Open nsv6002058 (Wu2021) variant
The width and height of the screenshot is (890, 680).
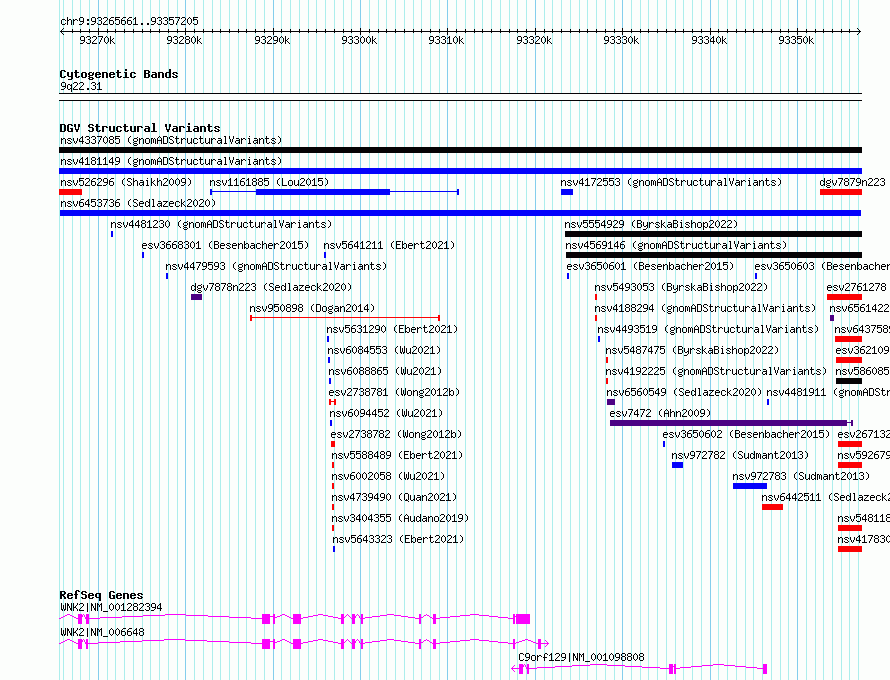click(x=388, y=476)
